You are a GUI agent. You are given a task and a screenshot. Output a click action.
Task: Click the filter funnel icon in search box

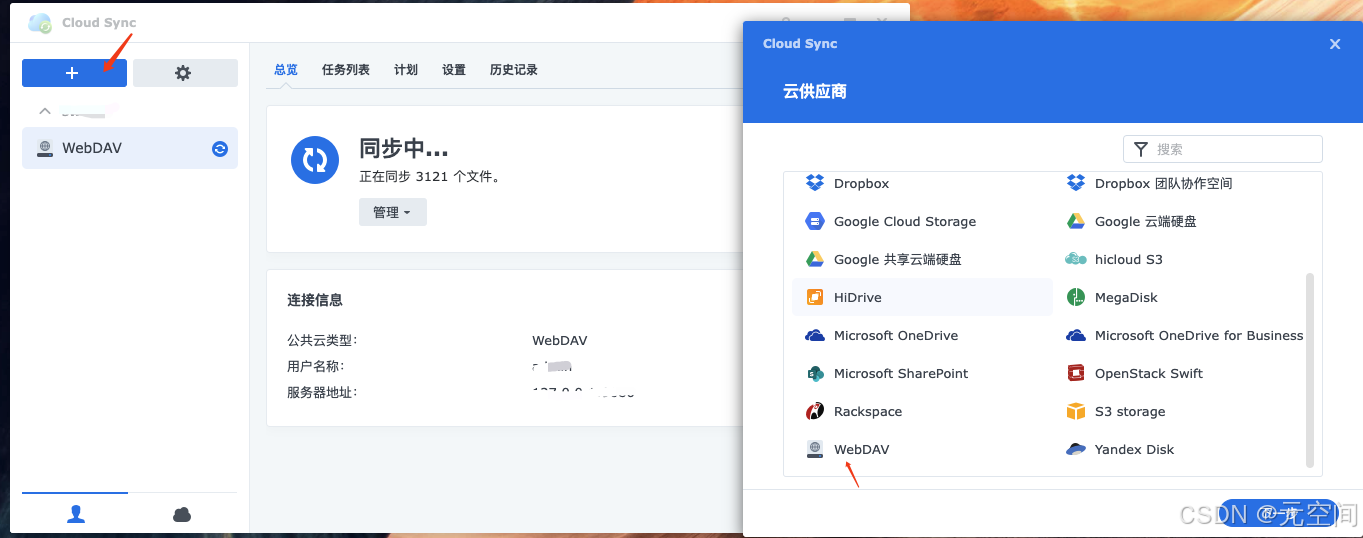pyautogui.click(x=1140, y=149)
